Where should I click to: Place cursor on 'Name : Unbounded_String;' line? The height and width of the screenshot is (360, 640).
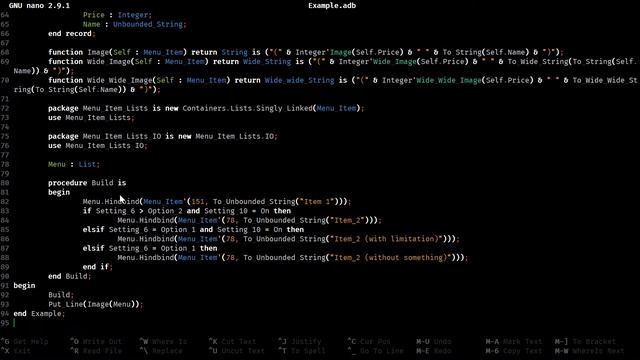click(134, 24)
